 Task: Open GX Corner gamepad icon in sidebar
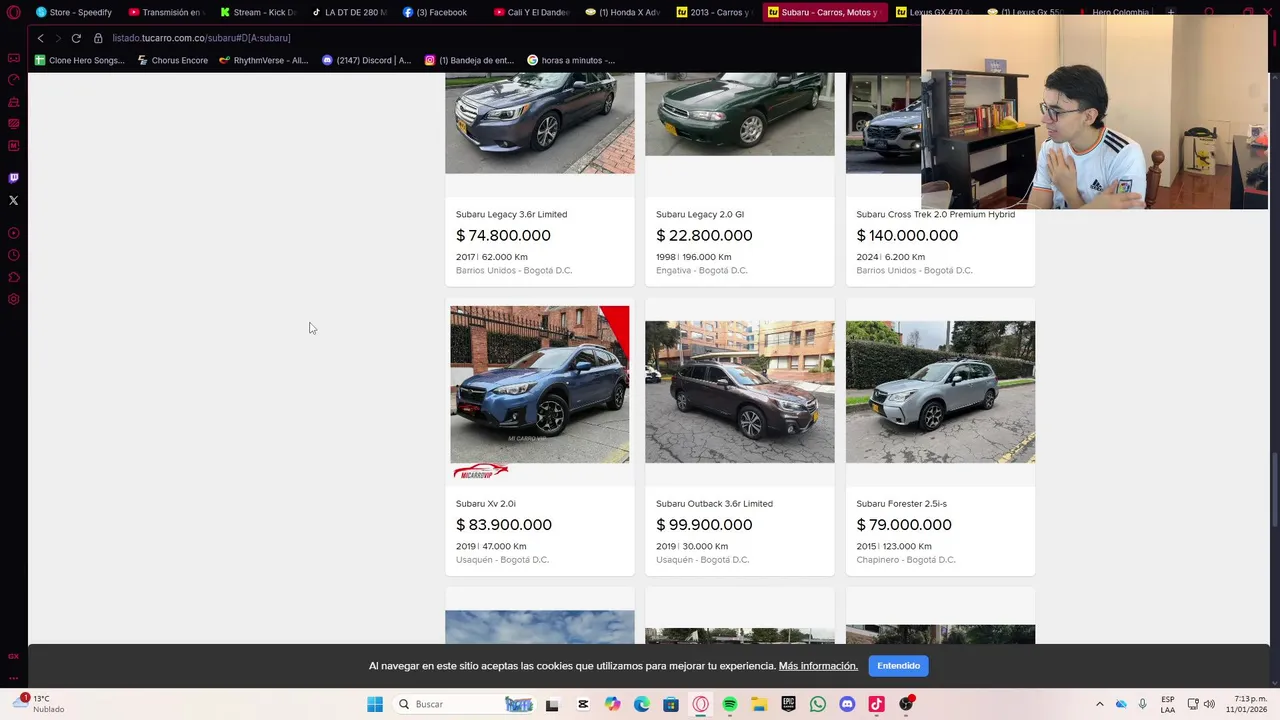click(x=13, y=58)
